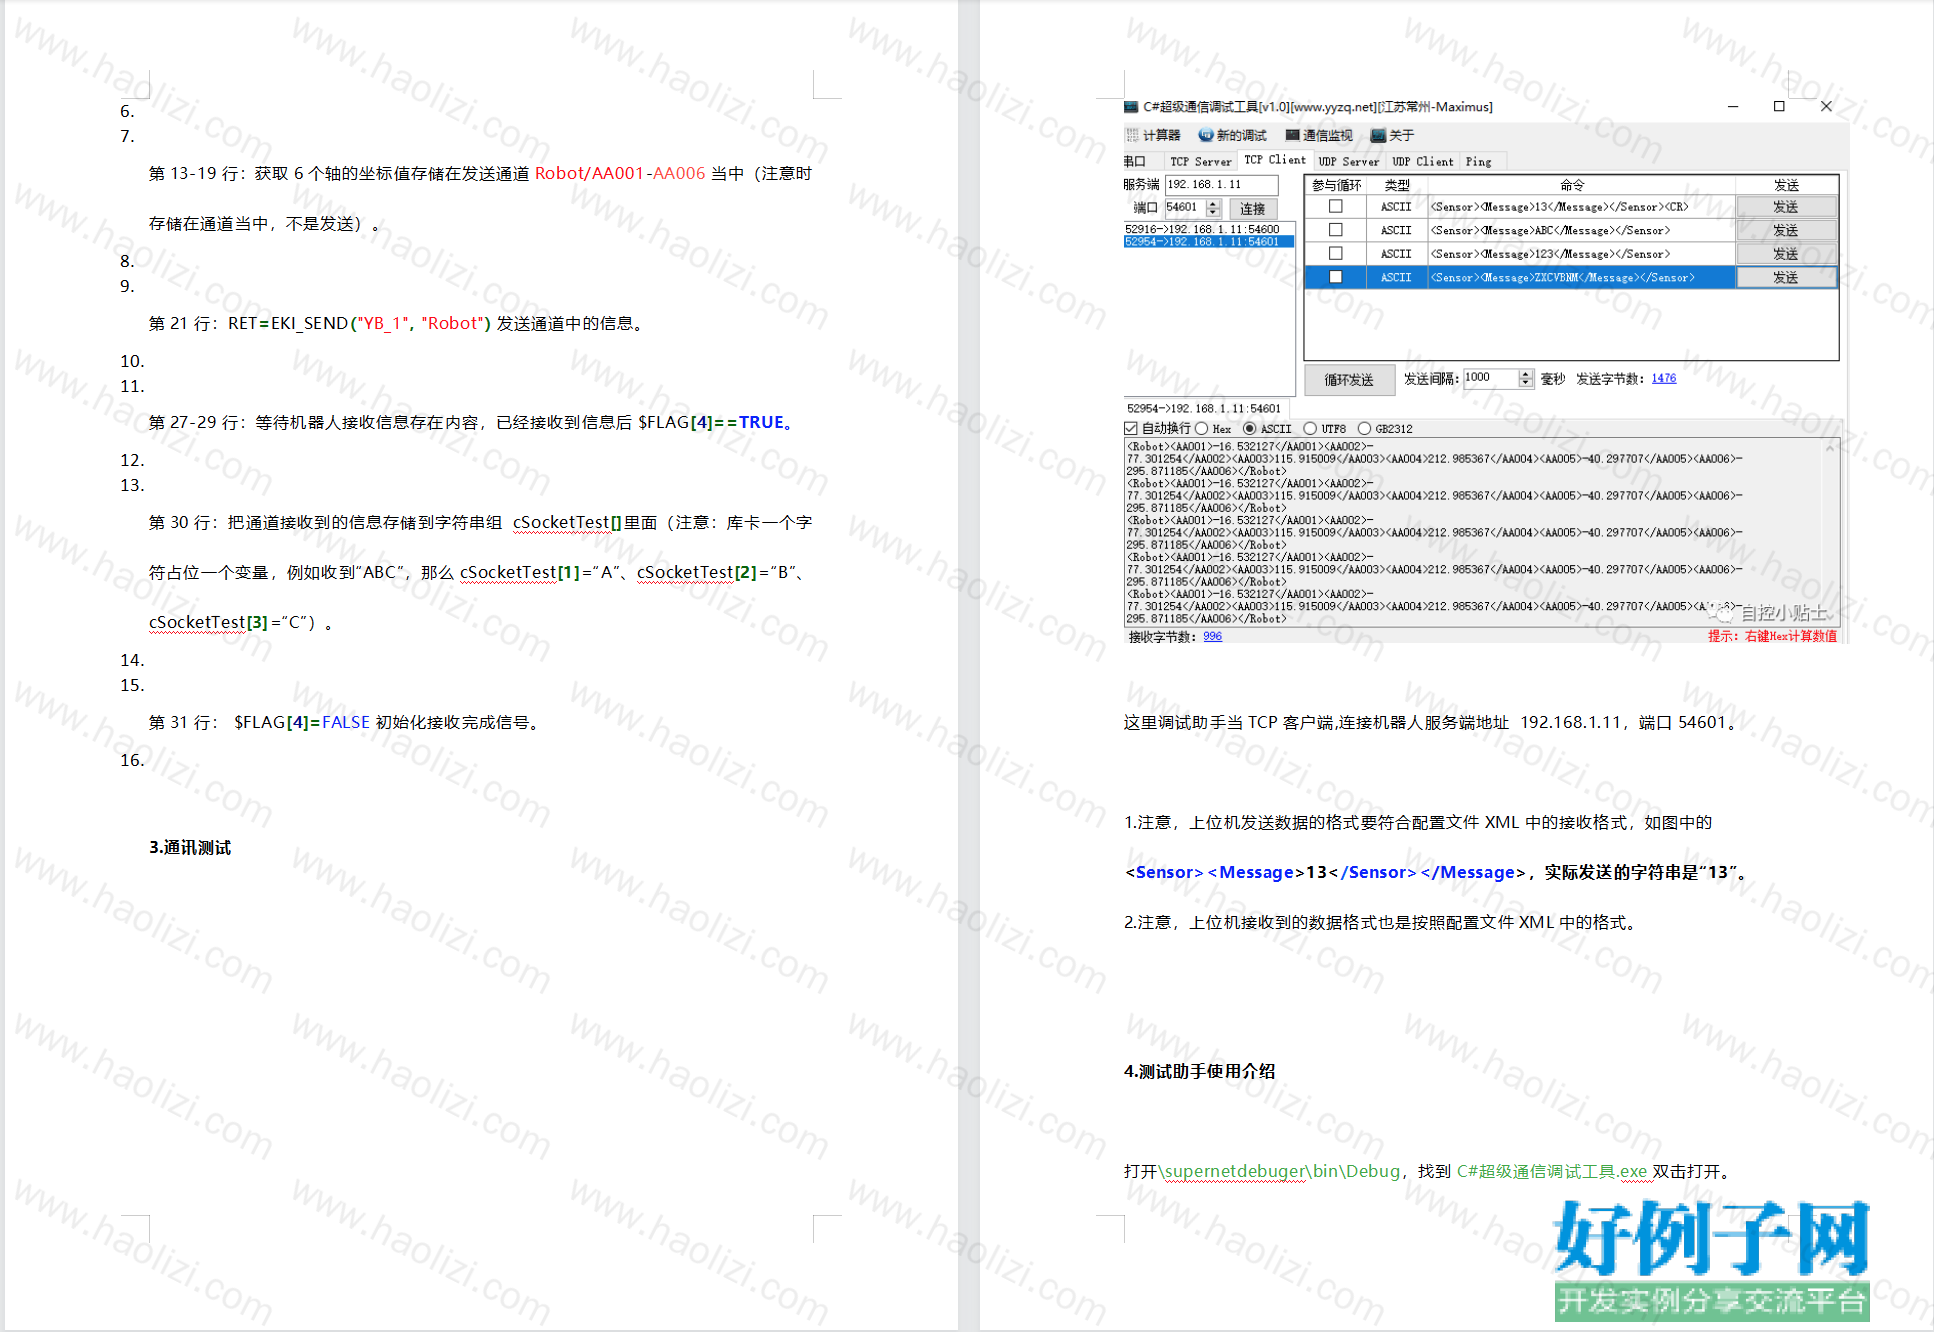The width and height of the screenshot is (1934, 1332).
Task: Switch to the 串口 serial port tab
Action: click(x=1135, y=161)
